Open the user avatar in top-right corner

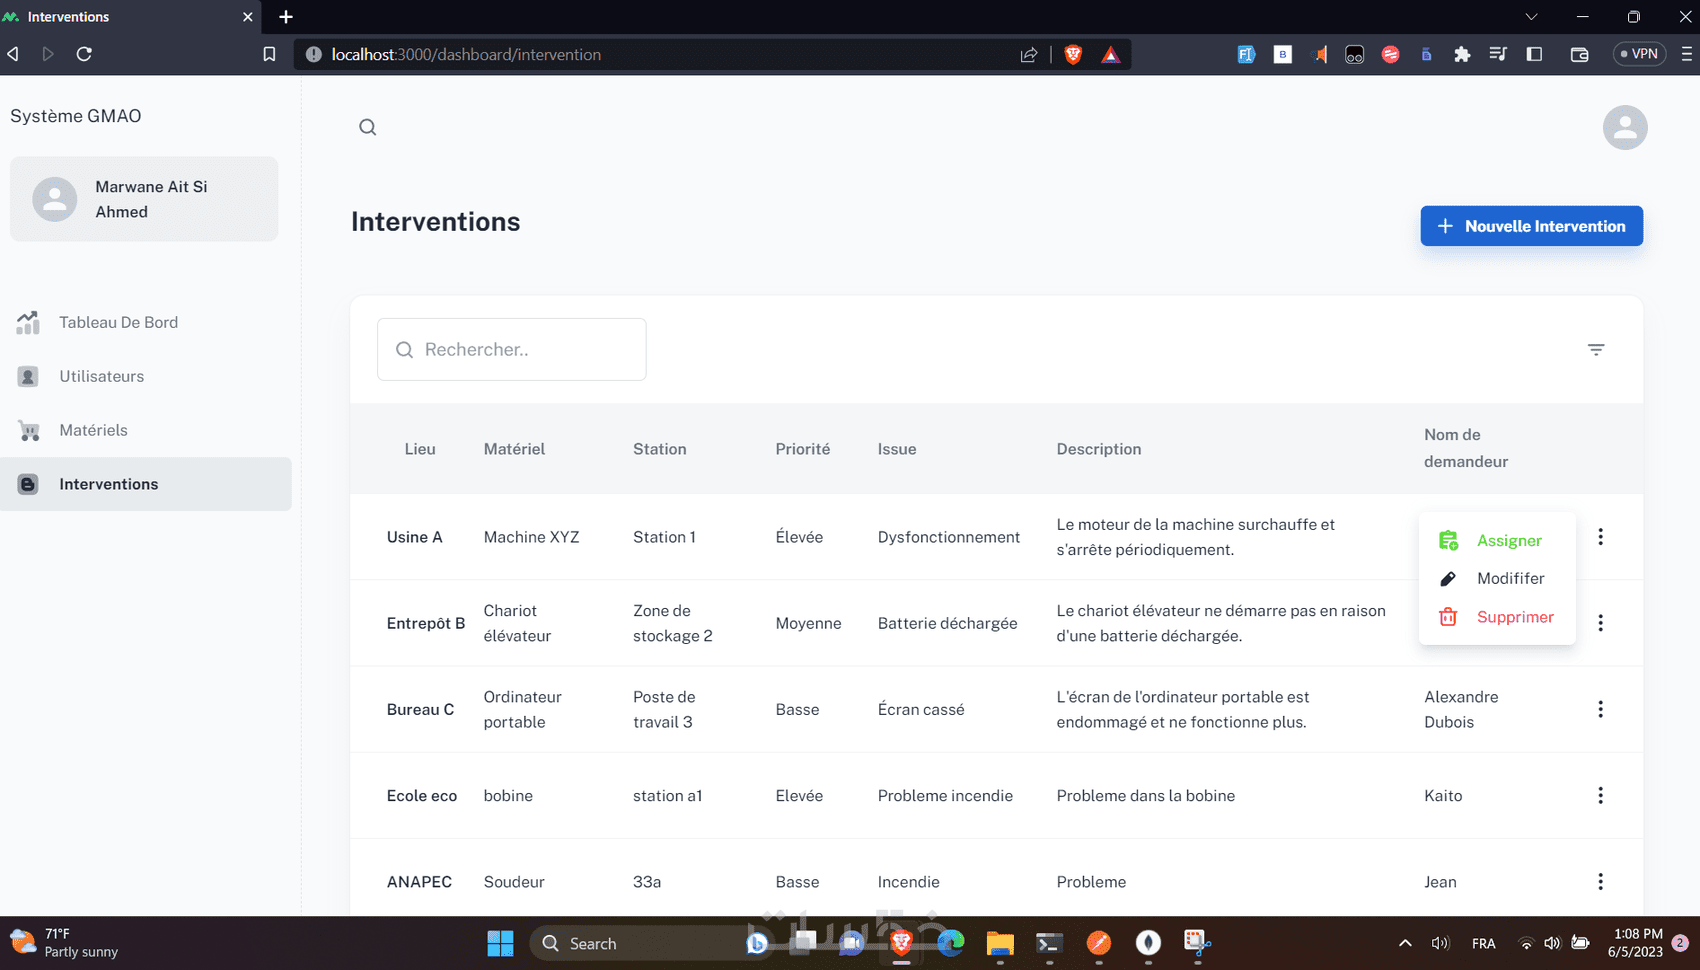1624,128
